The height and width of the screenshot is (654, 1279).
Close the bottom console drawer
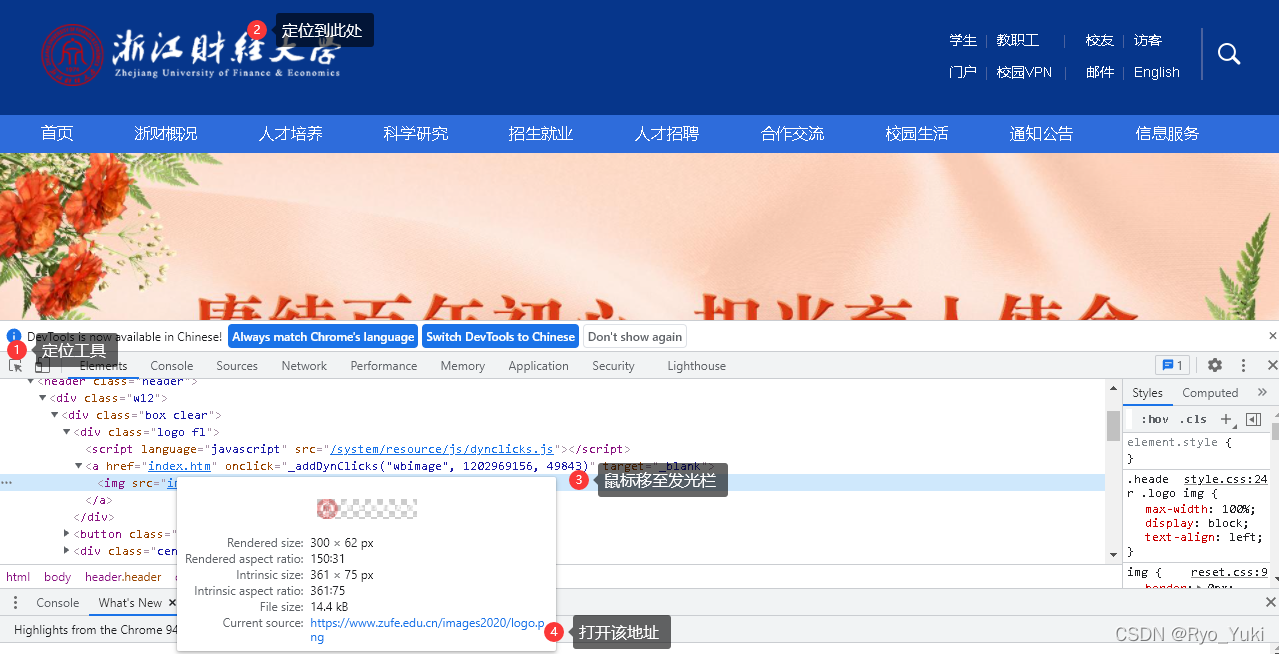click(x=1271, y=602)
